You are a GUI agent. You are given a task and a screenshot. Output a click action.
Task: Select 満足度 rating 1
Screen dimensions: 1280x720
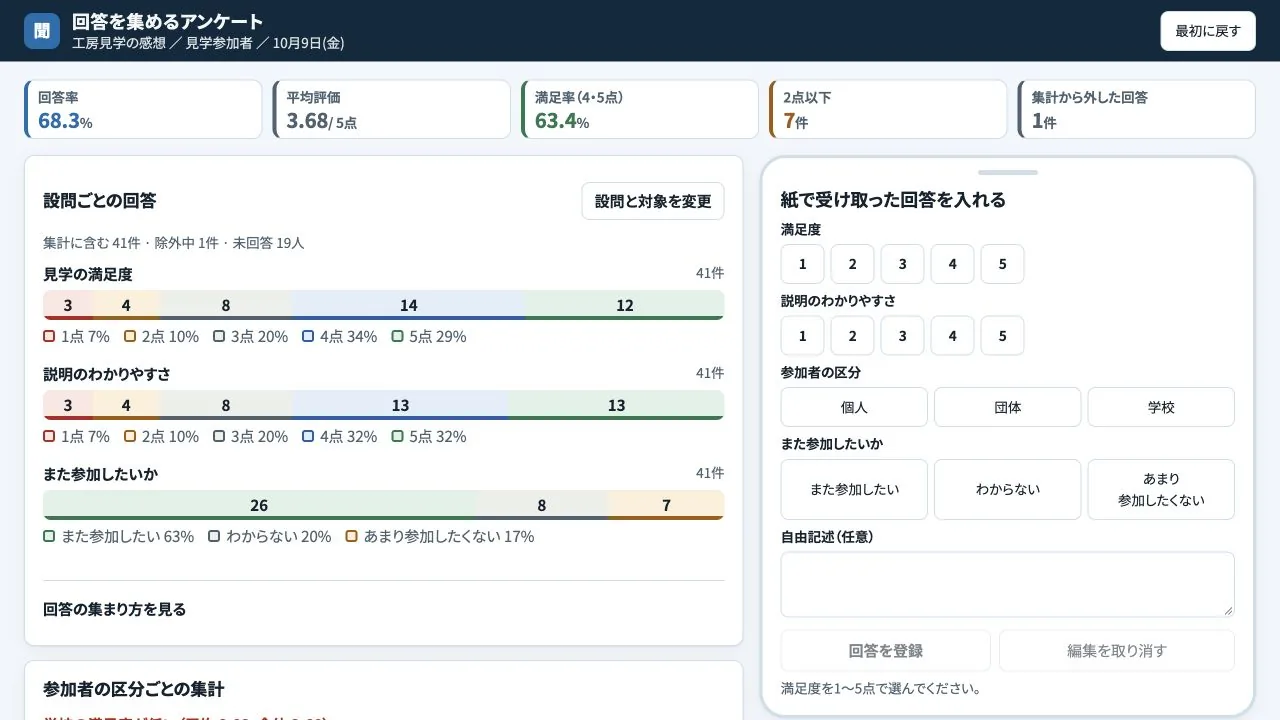coord(802,264)
